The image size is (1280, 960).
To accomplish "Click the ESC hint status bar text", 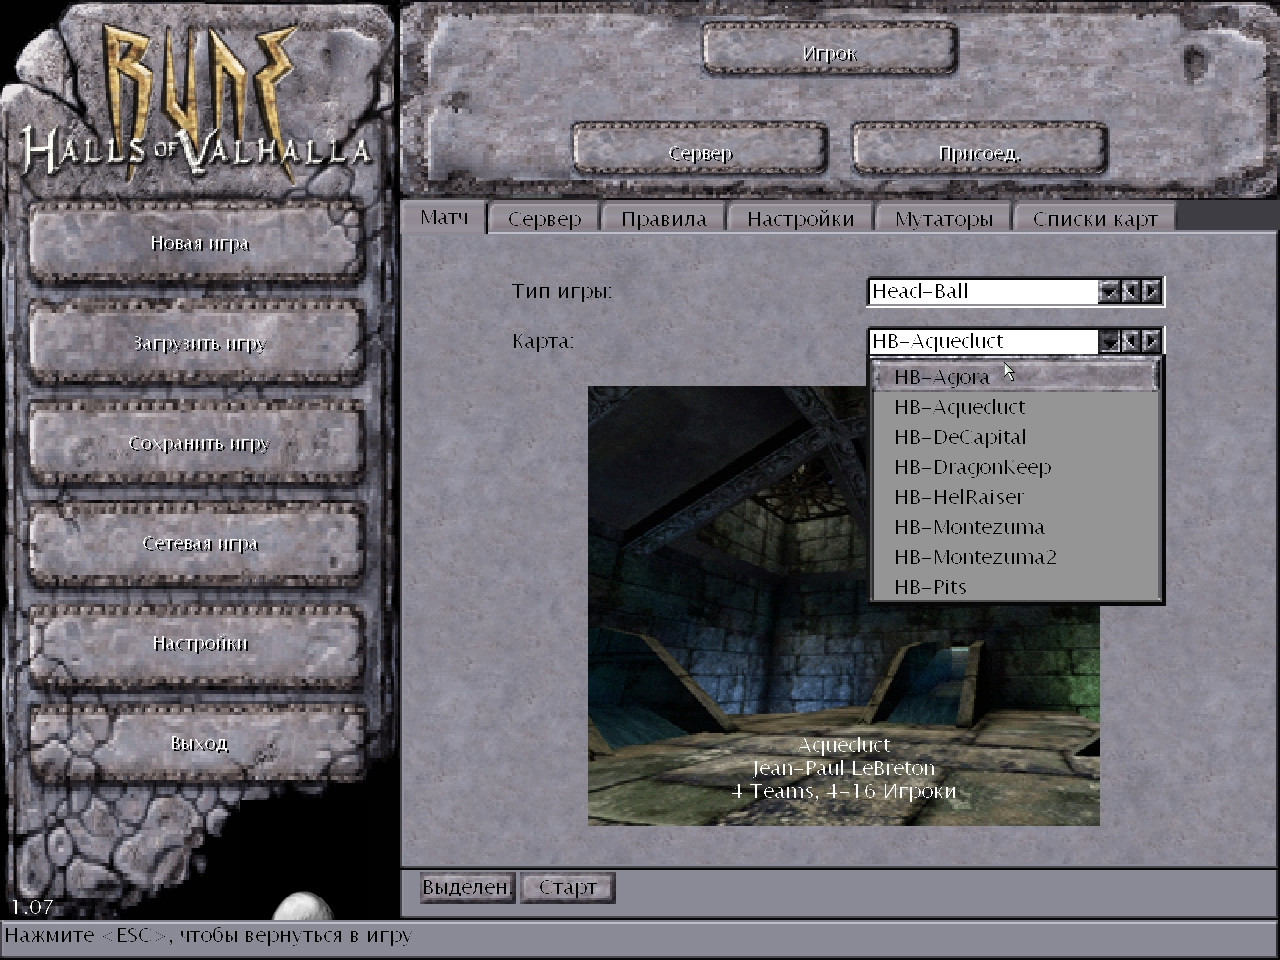I will point(208,936).
